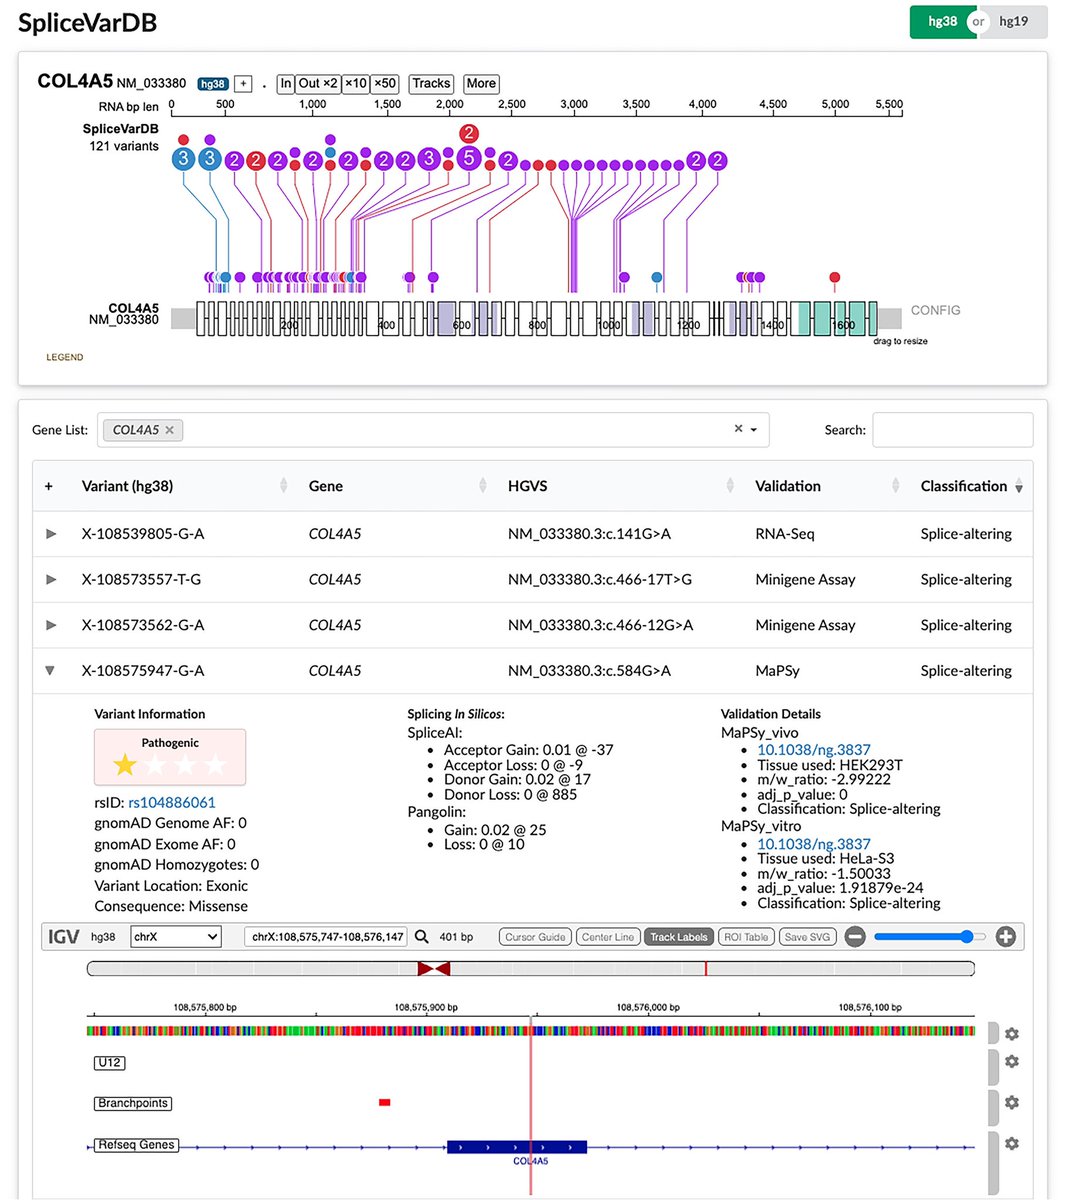1068x1200 pixels.
Task: Open settings gear for the U12 track
Action: click(x=1011, y=1062)
